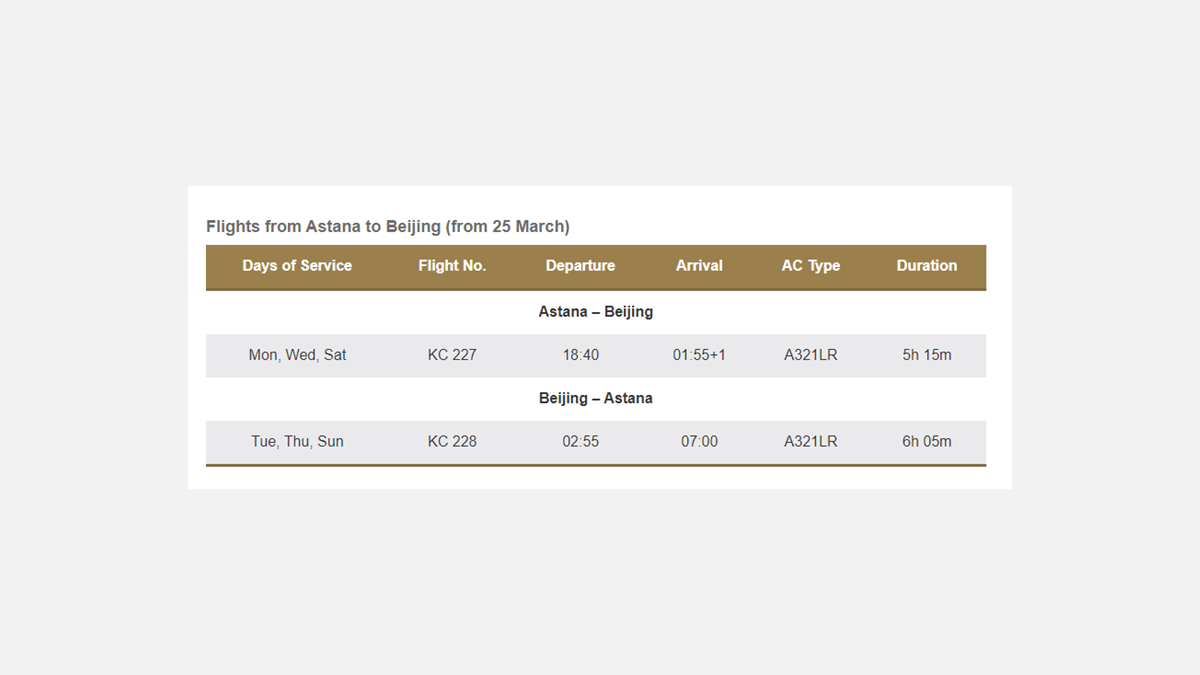Click the AC Type column header
This screenshot has height=675, width=1200.
click(810, 266)
